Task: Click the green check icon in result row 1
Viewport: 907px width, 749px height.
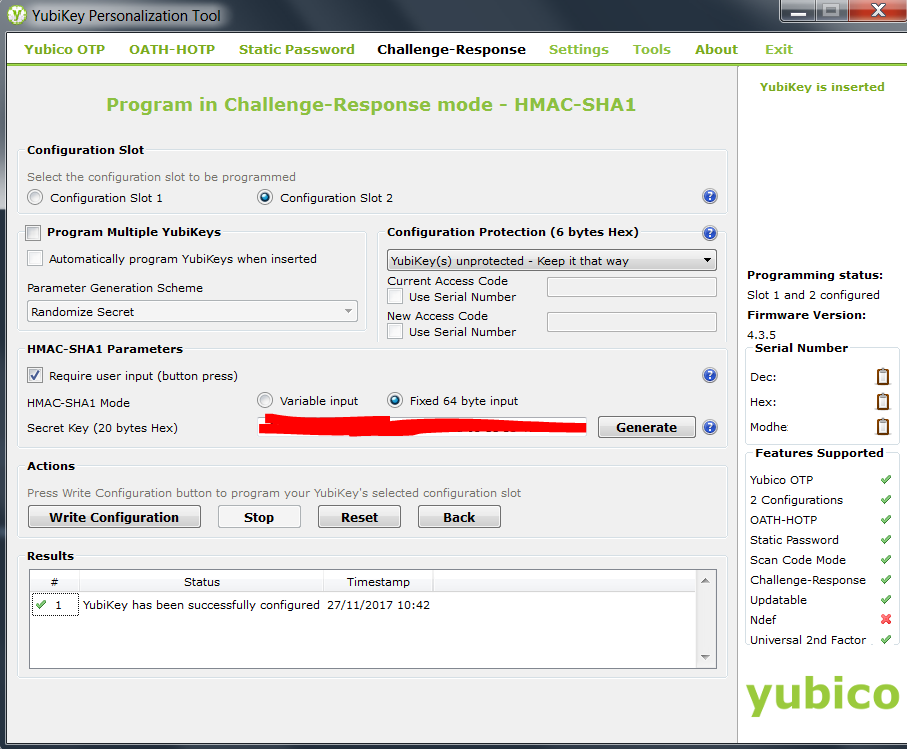Action: (x=41, y=605)
